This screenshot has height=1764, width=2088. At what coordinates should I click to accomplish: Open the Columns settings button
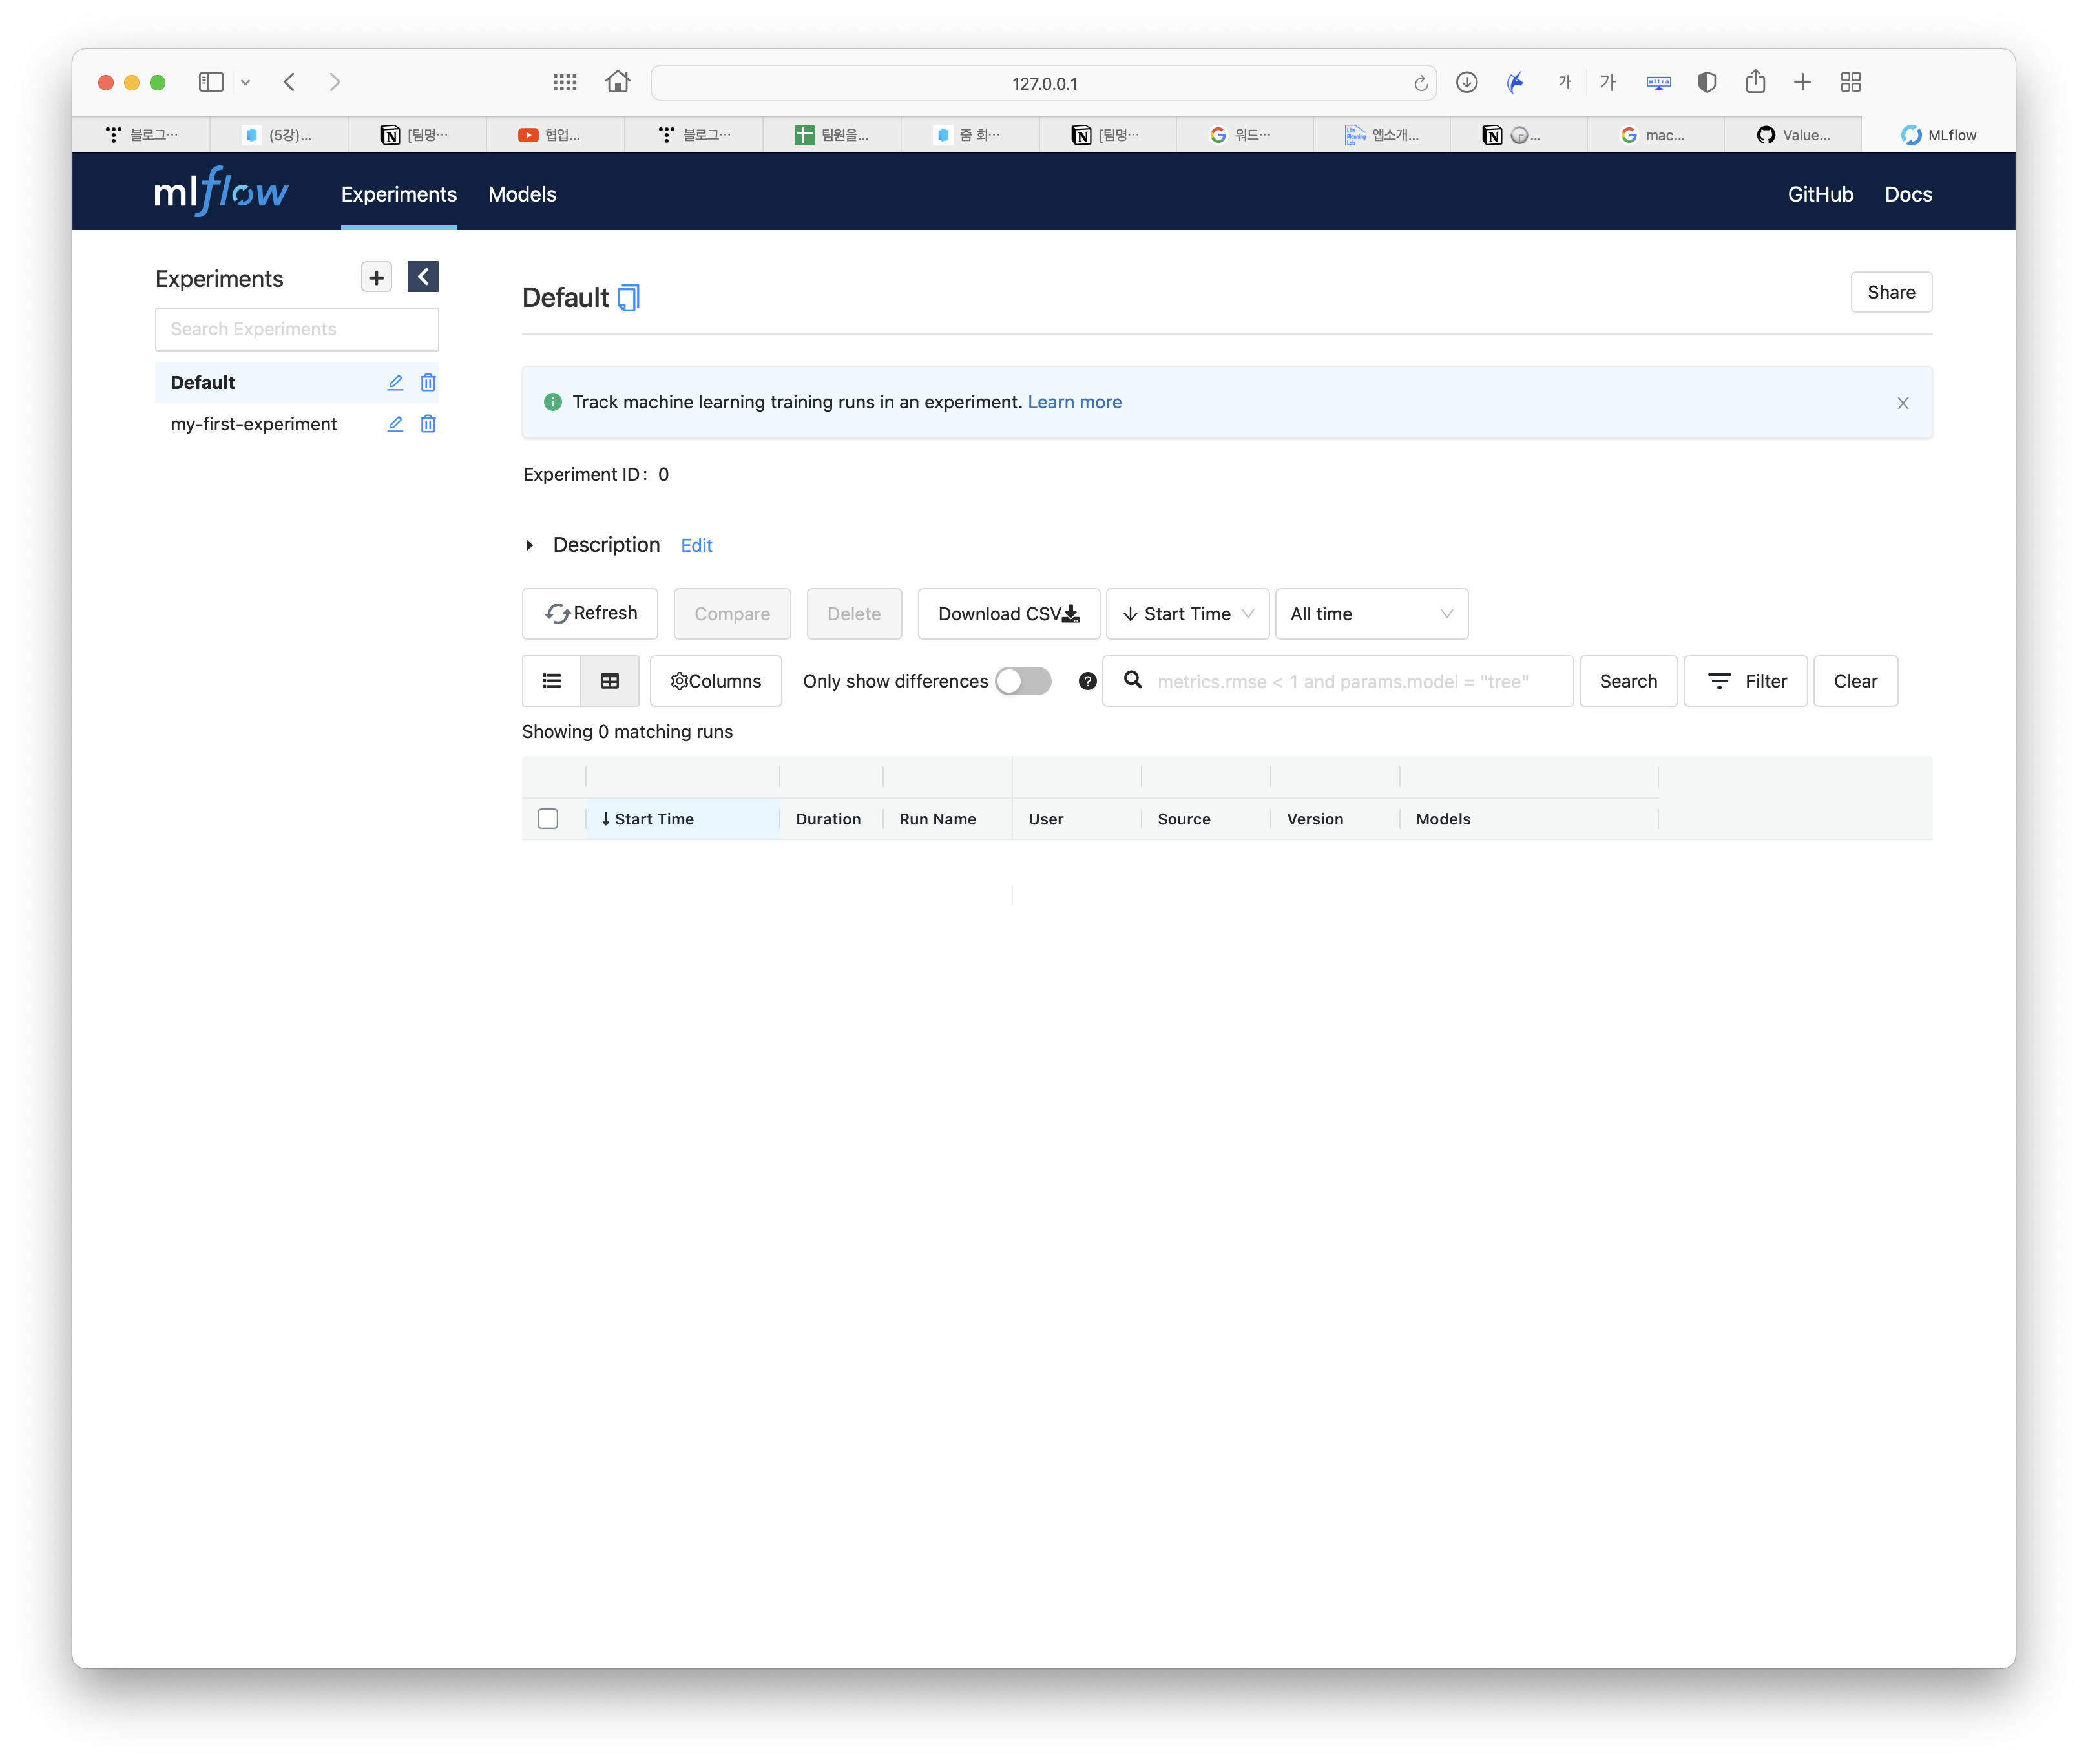pos(715,681)
